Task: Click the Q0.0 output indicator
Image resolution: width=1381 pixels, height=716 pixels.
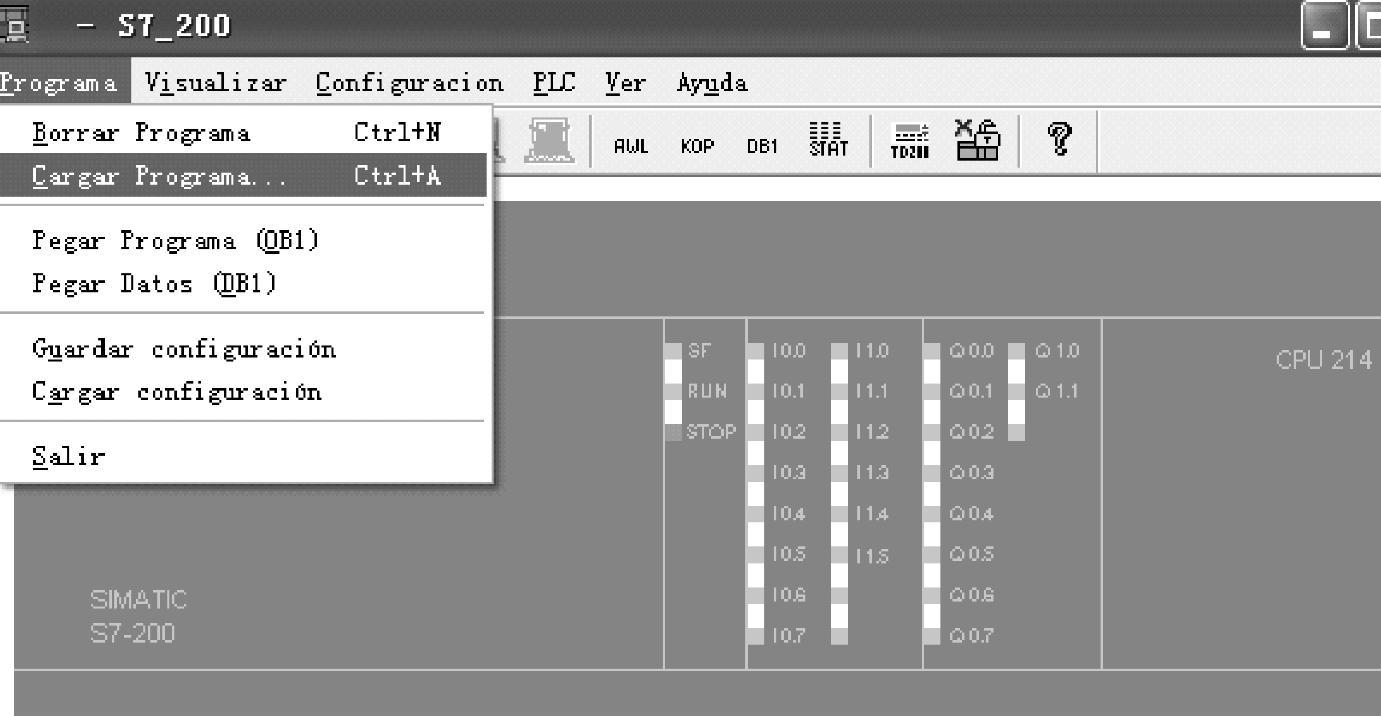Action: (932, 351)
